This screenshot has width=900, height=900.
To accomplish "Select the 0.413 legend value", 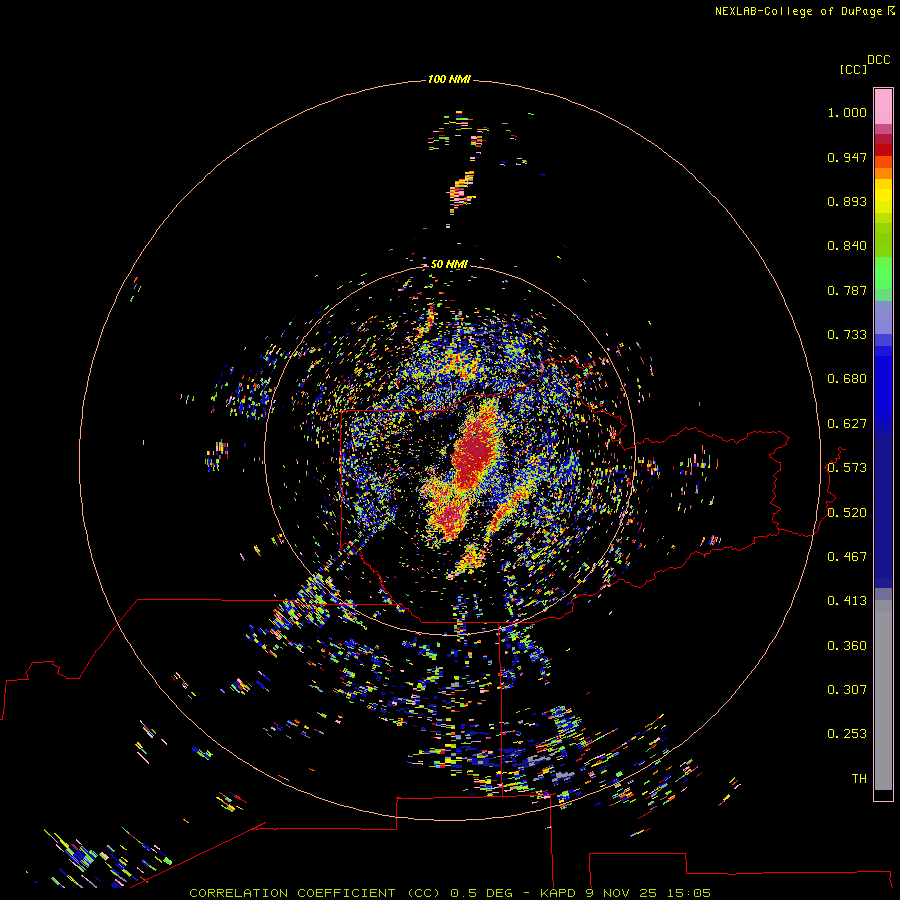I will [847, 601].
